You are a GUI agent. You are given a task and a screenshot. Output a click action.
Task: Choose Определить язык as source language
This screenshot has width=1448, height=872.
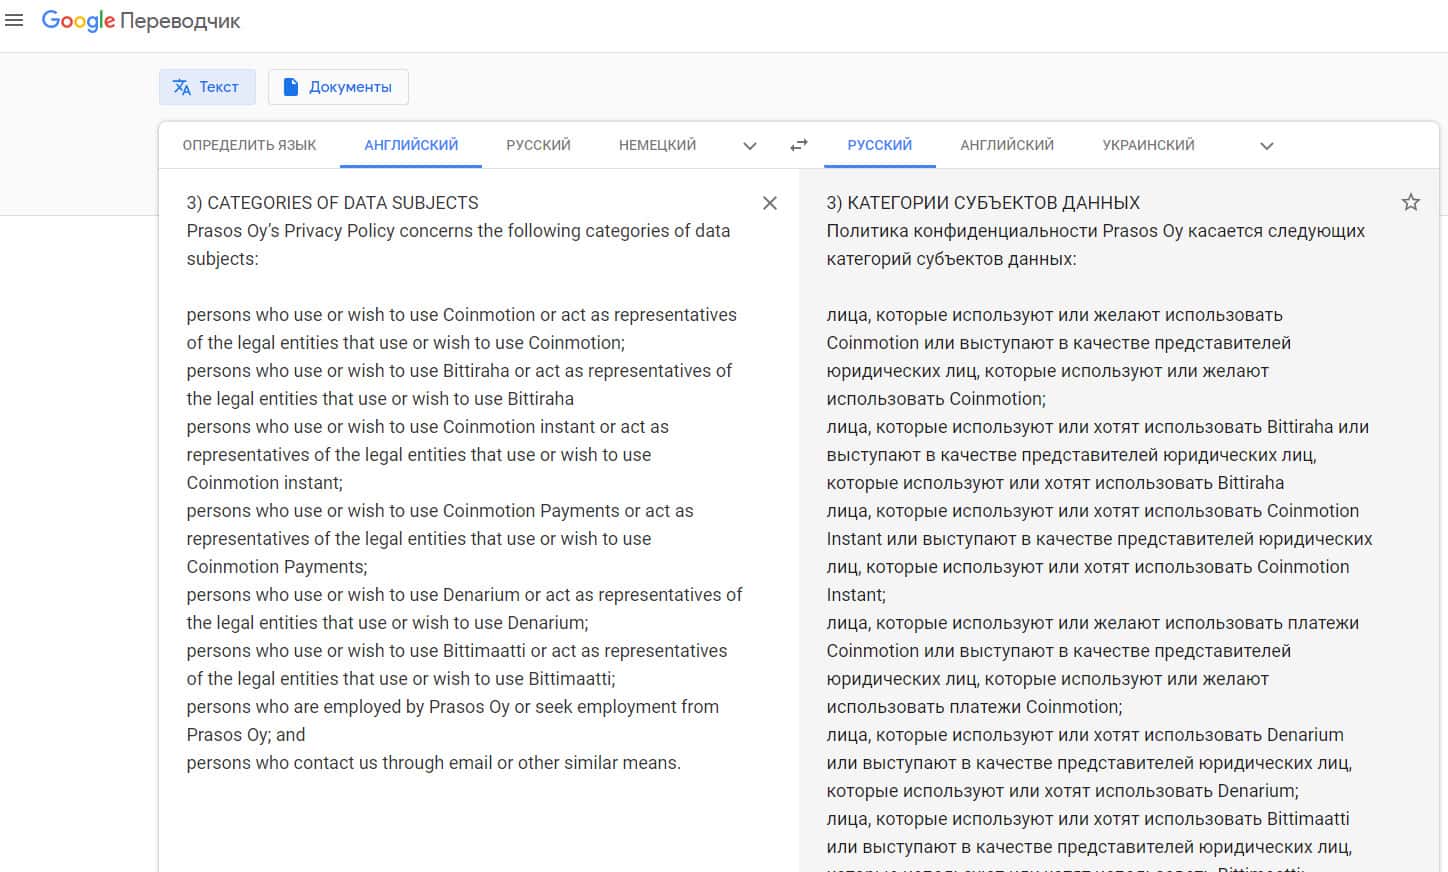point(249,145)
